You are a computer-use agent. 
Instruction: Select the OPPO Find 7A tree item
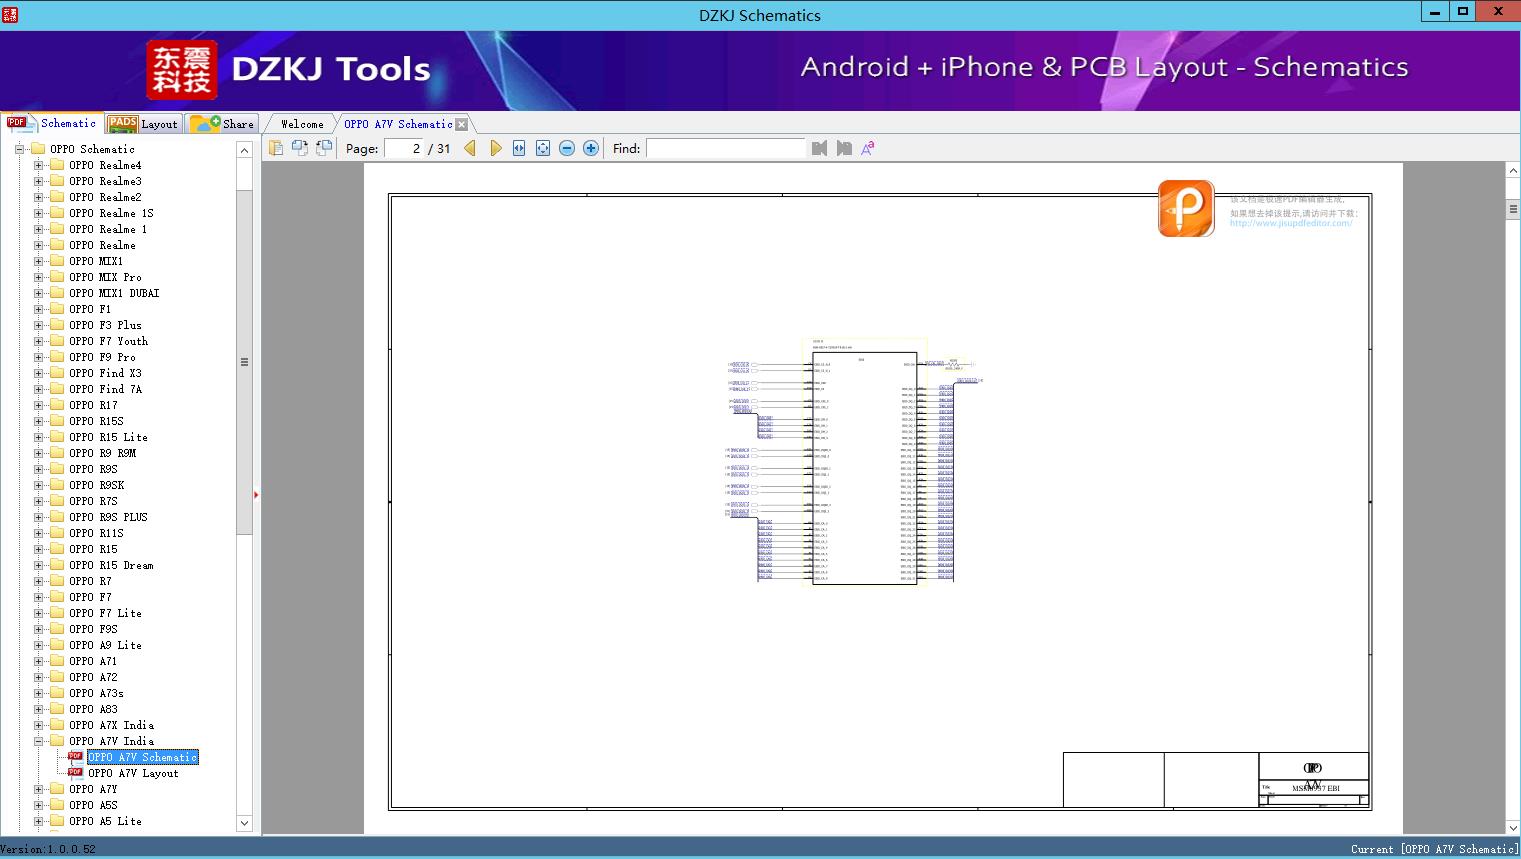point(105,389)
